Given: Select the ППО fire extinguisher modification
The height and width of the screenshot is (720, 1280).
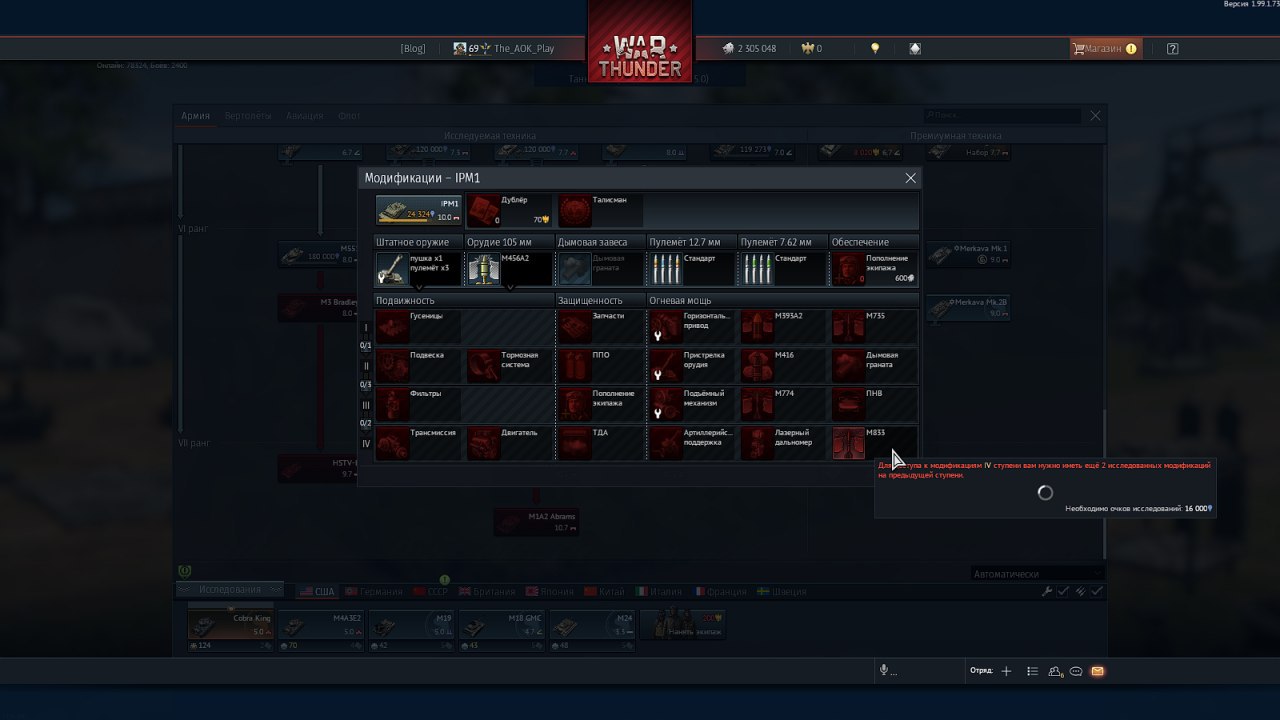Looking at the screenshot, I should [x=601, y=366].
